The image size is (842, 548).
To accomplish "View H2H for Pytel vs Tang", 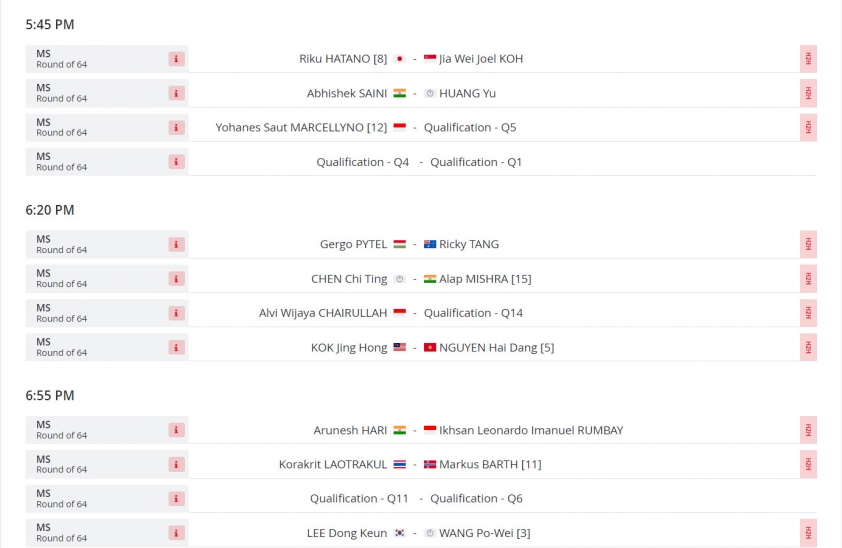I will 808,245.
